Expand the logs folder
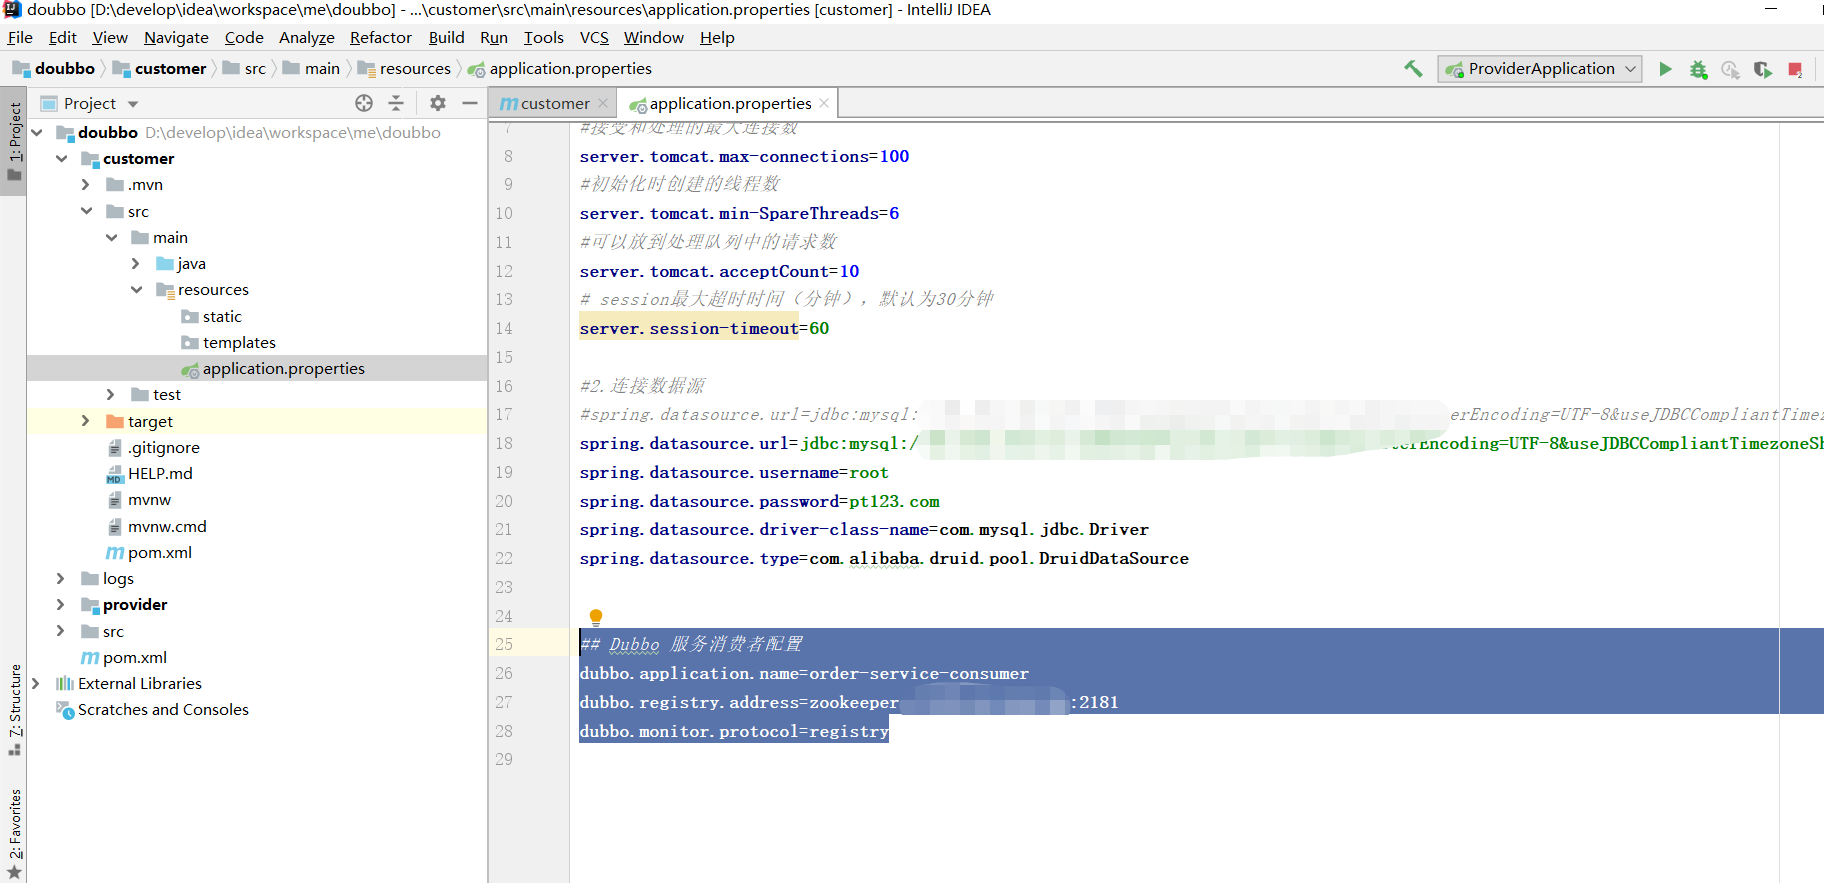This screenshot has height=883, width=1824. [x=61, y=578]
